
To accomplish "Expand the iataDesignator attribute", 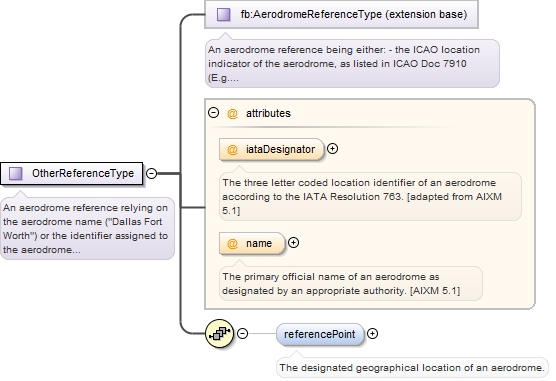I will (x=332, y=149).
